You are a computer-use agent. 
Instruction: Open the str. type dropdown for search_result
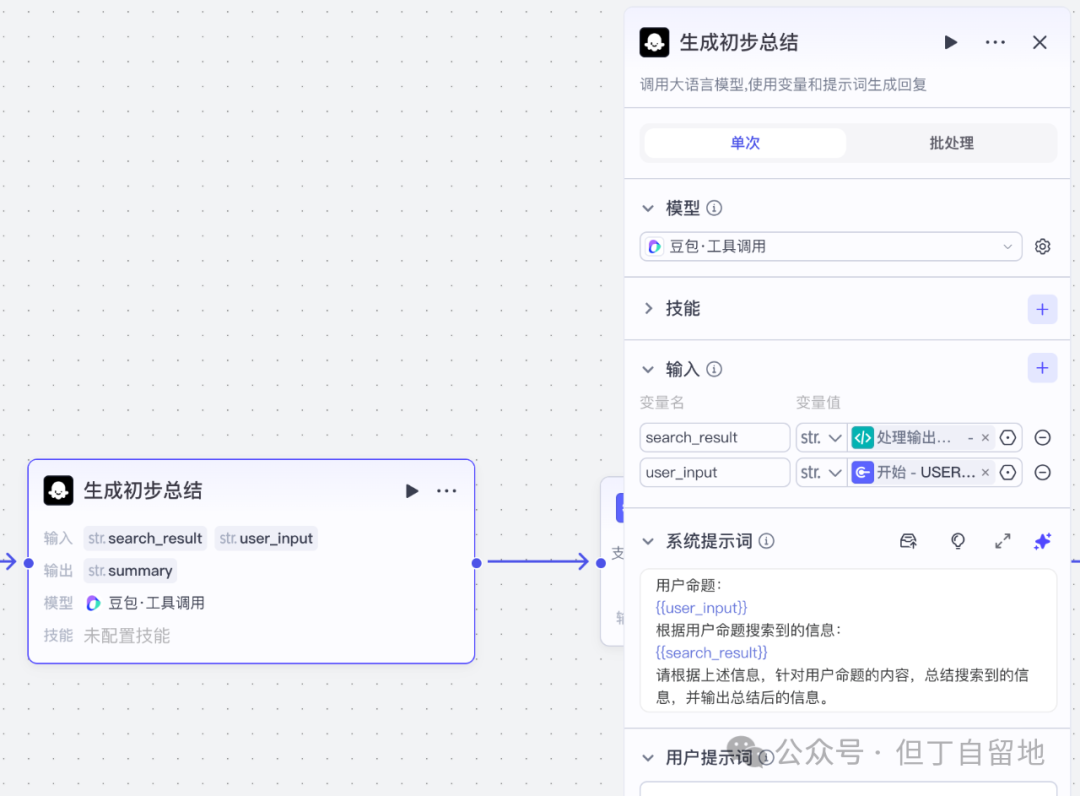(821, 437)
